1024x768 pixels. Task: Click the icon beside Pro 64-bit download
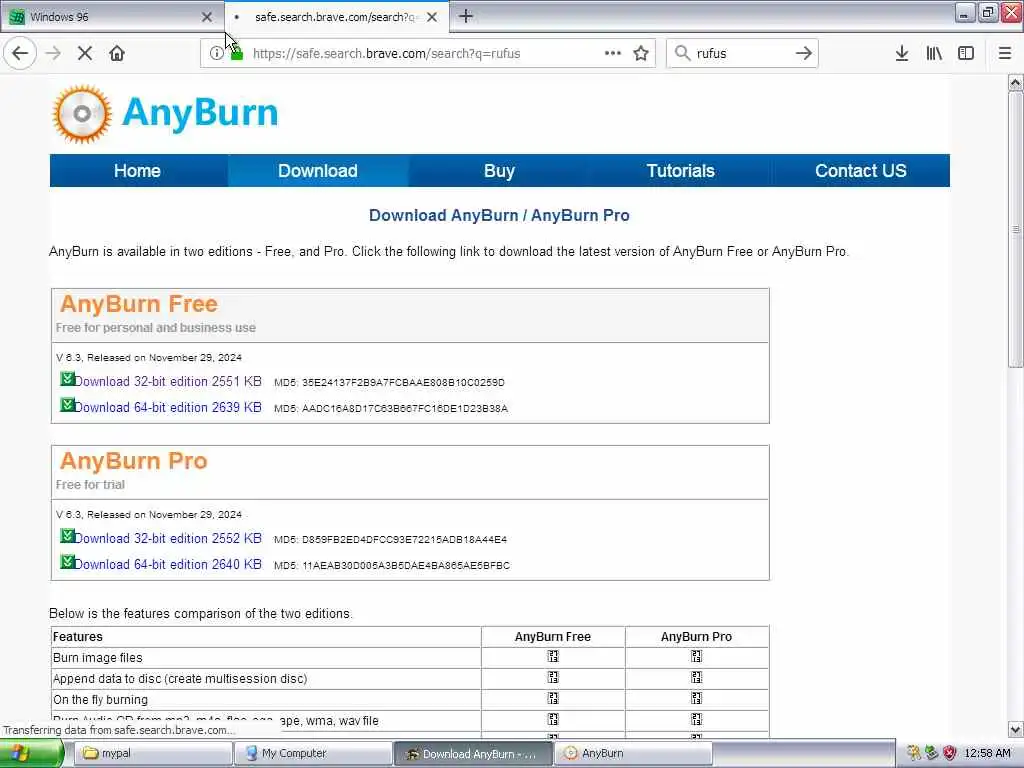pyautogui.click(x=67, y=562)
